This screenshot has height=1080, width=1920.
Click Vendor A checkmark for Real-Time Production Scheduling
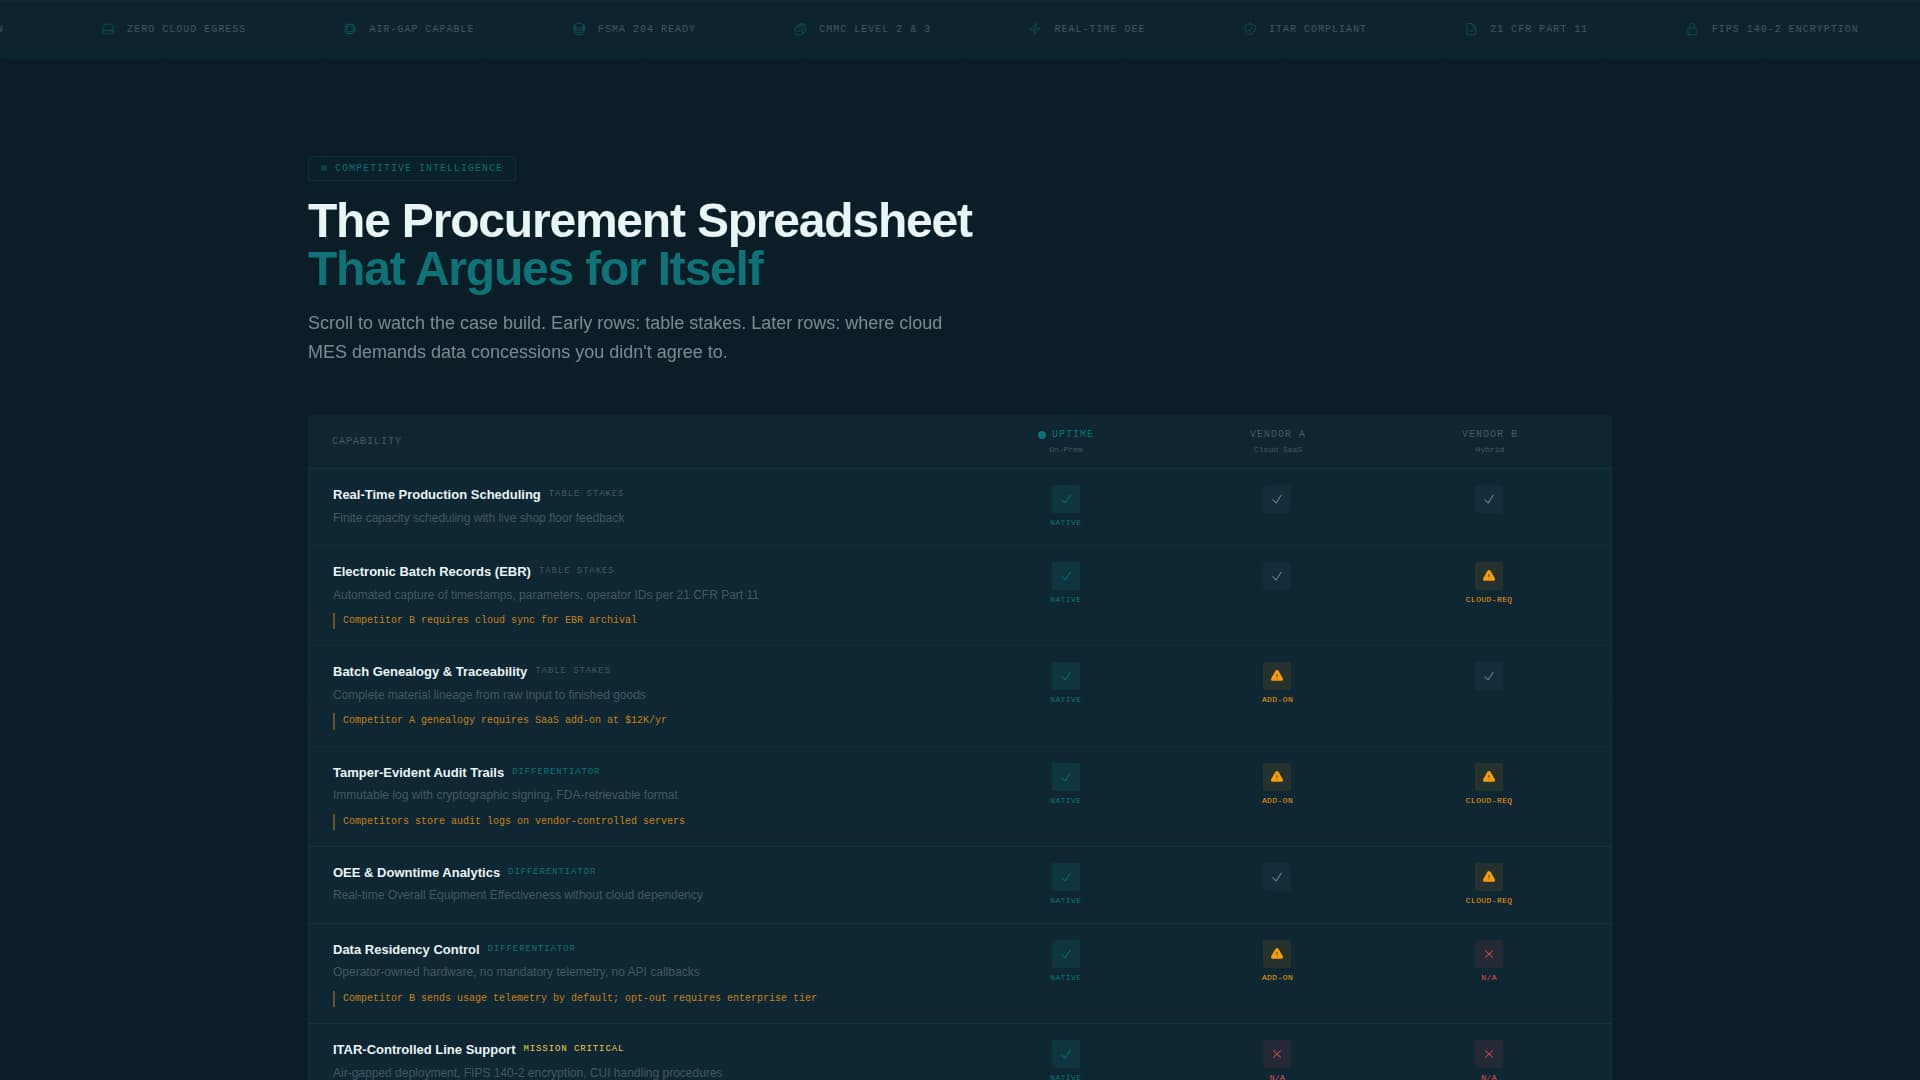point(1277,499)
